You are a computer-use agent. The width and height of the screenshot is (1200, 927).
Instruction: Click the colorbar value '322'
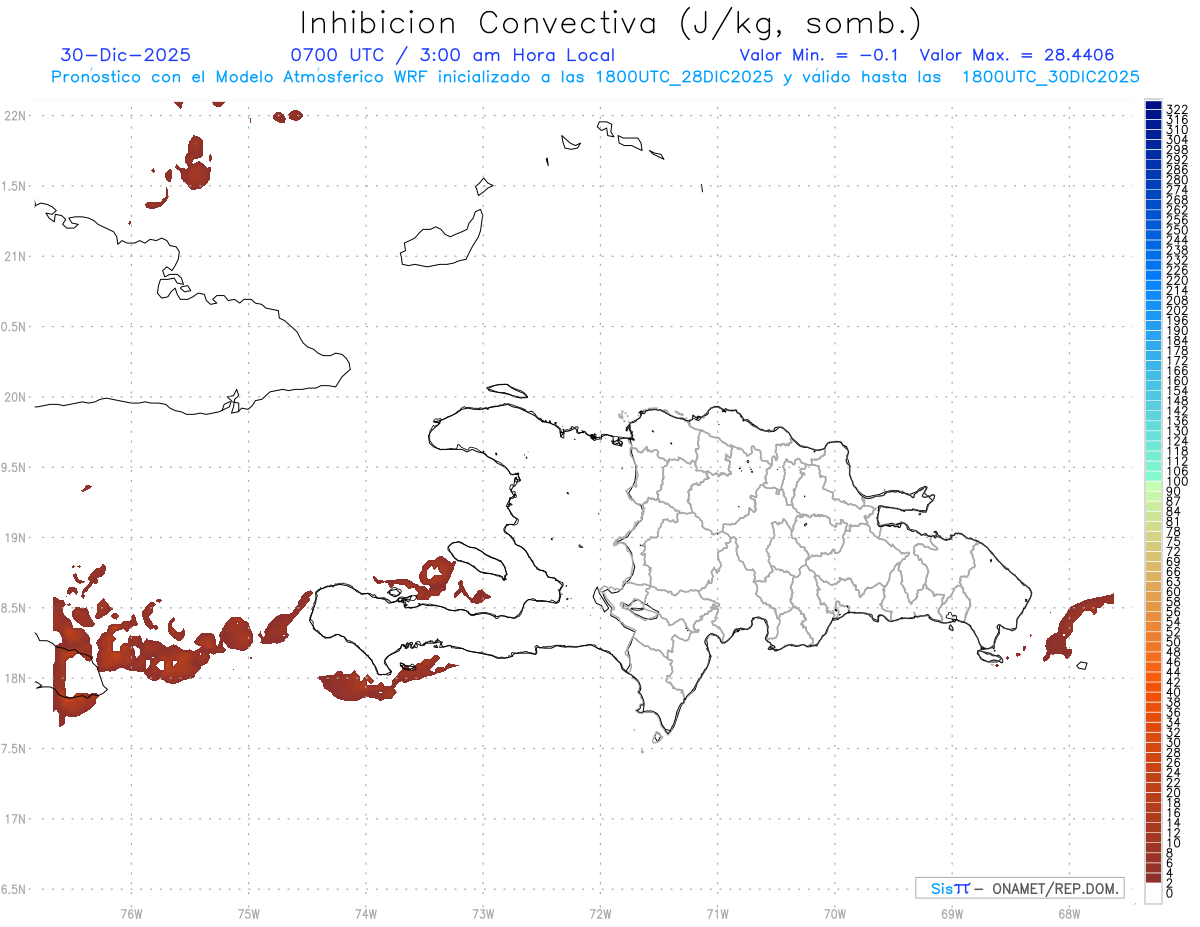tap(1177, 108)
